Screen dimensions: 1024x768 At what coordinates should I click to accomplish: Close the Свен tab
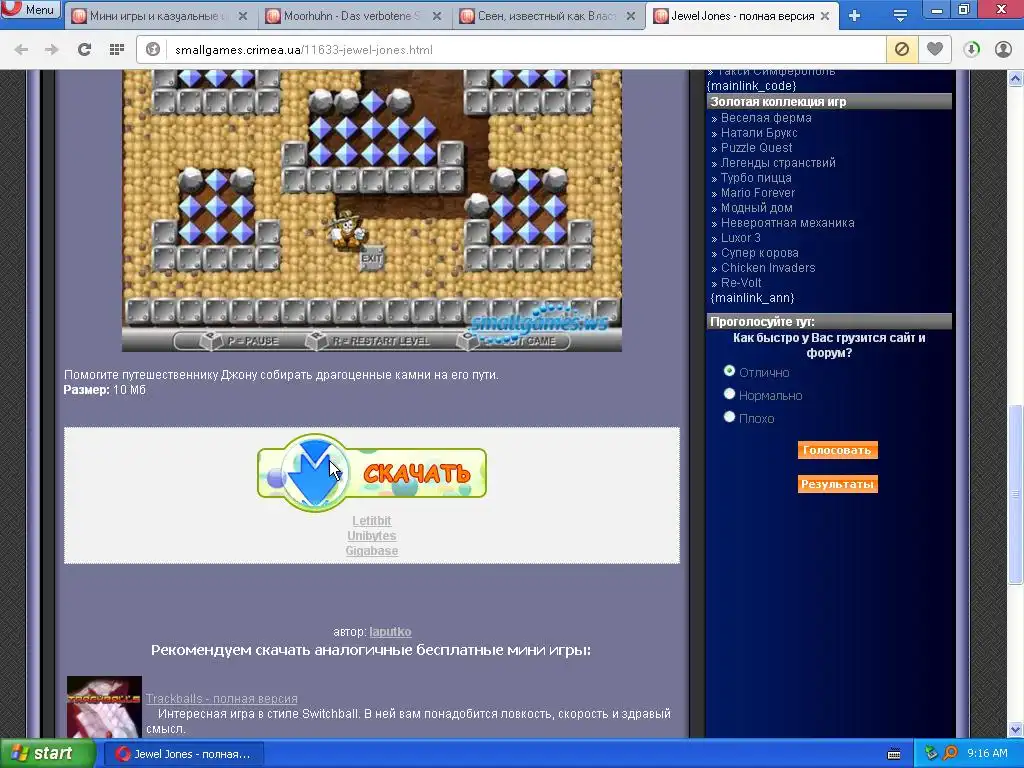point(631,16)
